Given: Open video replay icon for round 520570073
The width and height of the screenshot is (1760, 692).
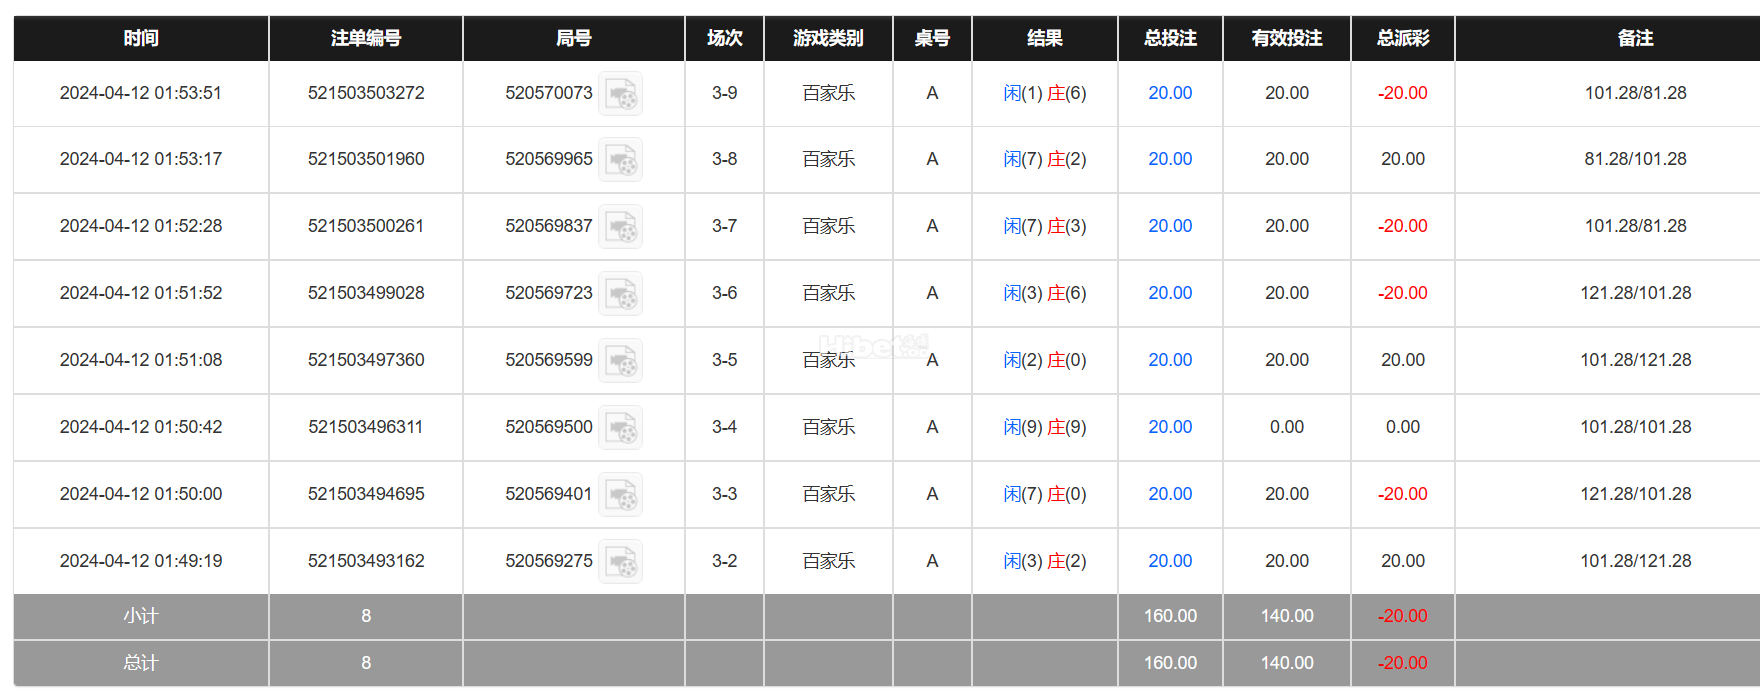Looking at the screenshot, I should 620,94.
